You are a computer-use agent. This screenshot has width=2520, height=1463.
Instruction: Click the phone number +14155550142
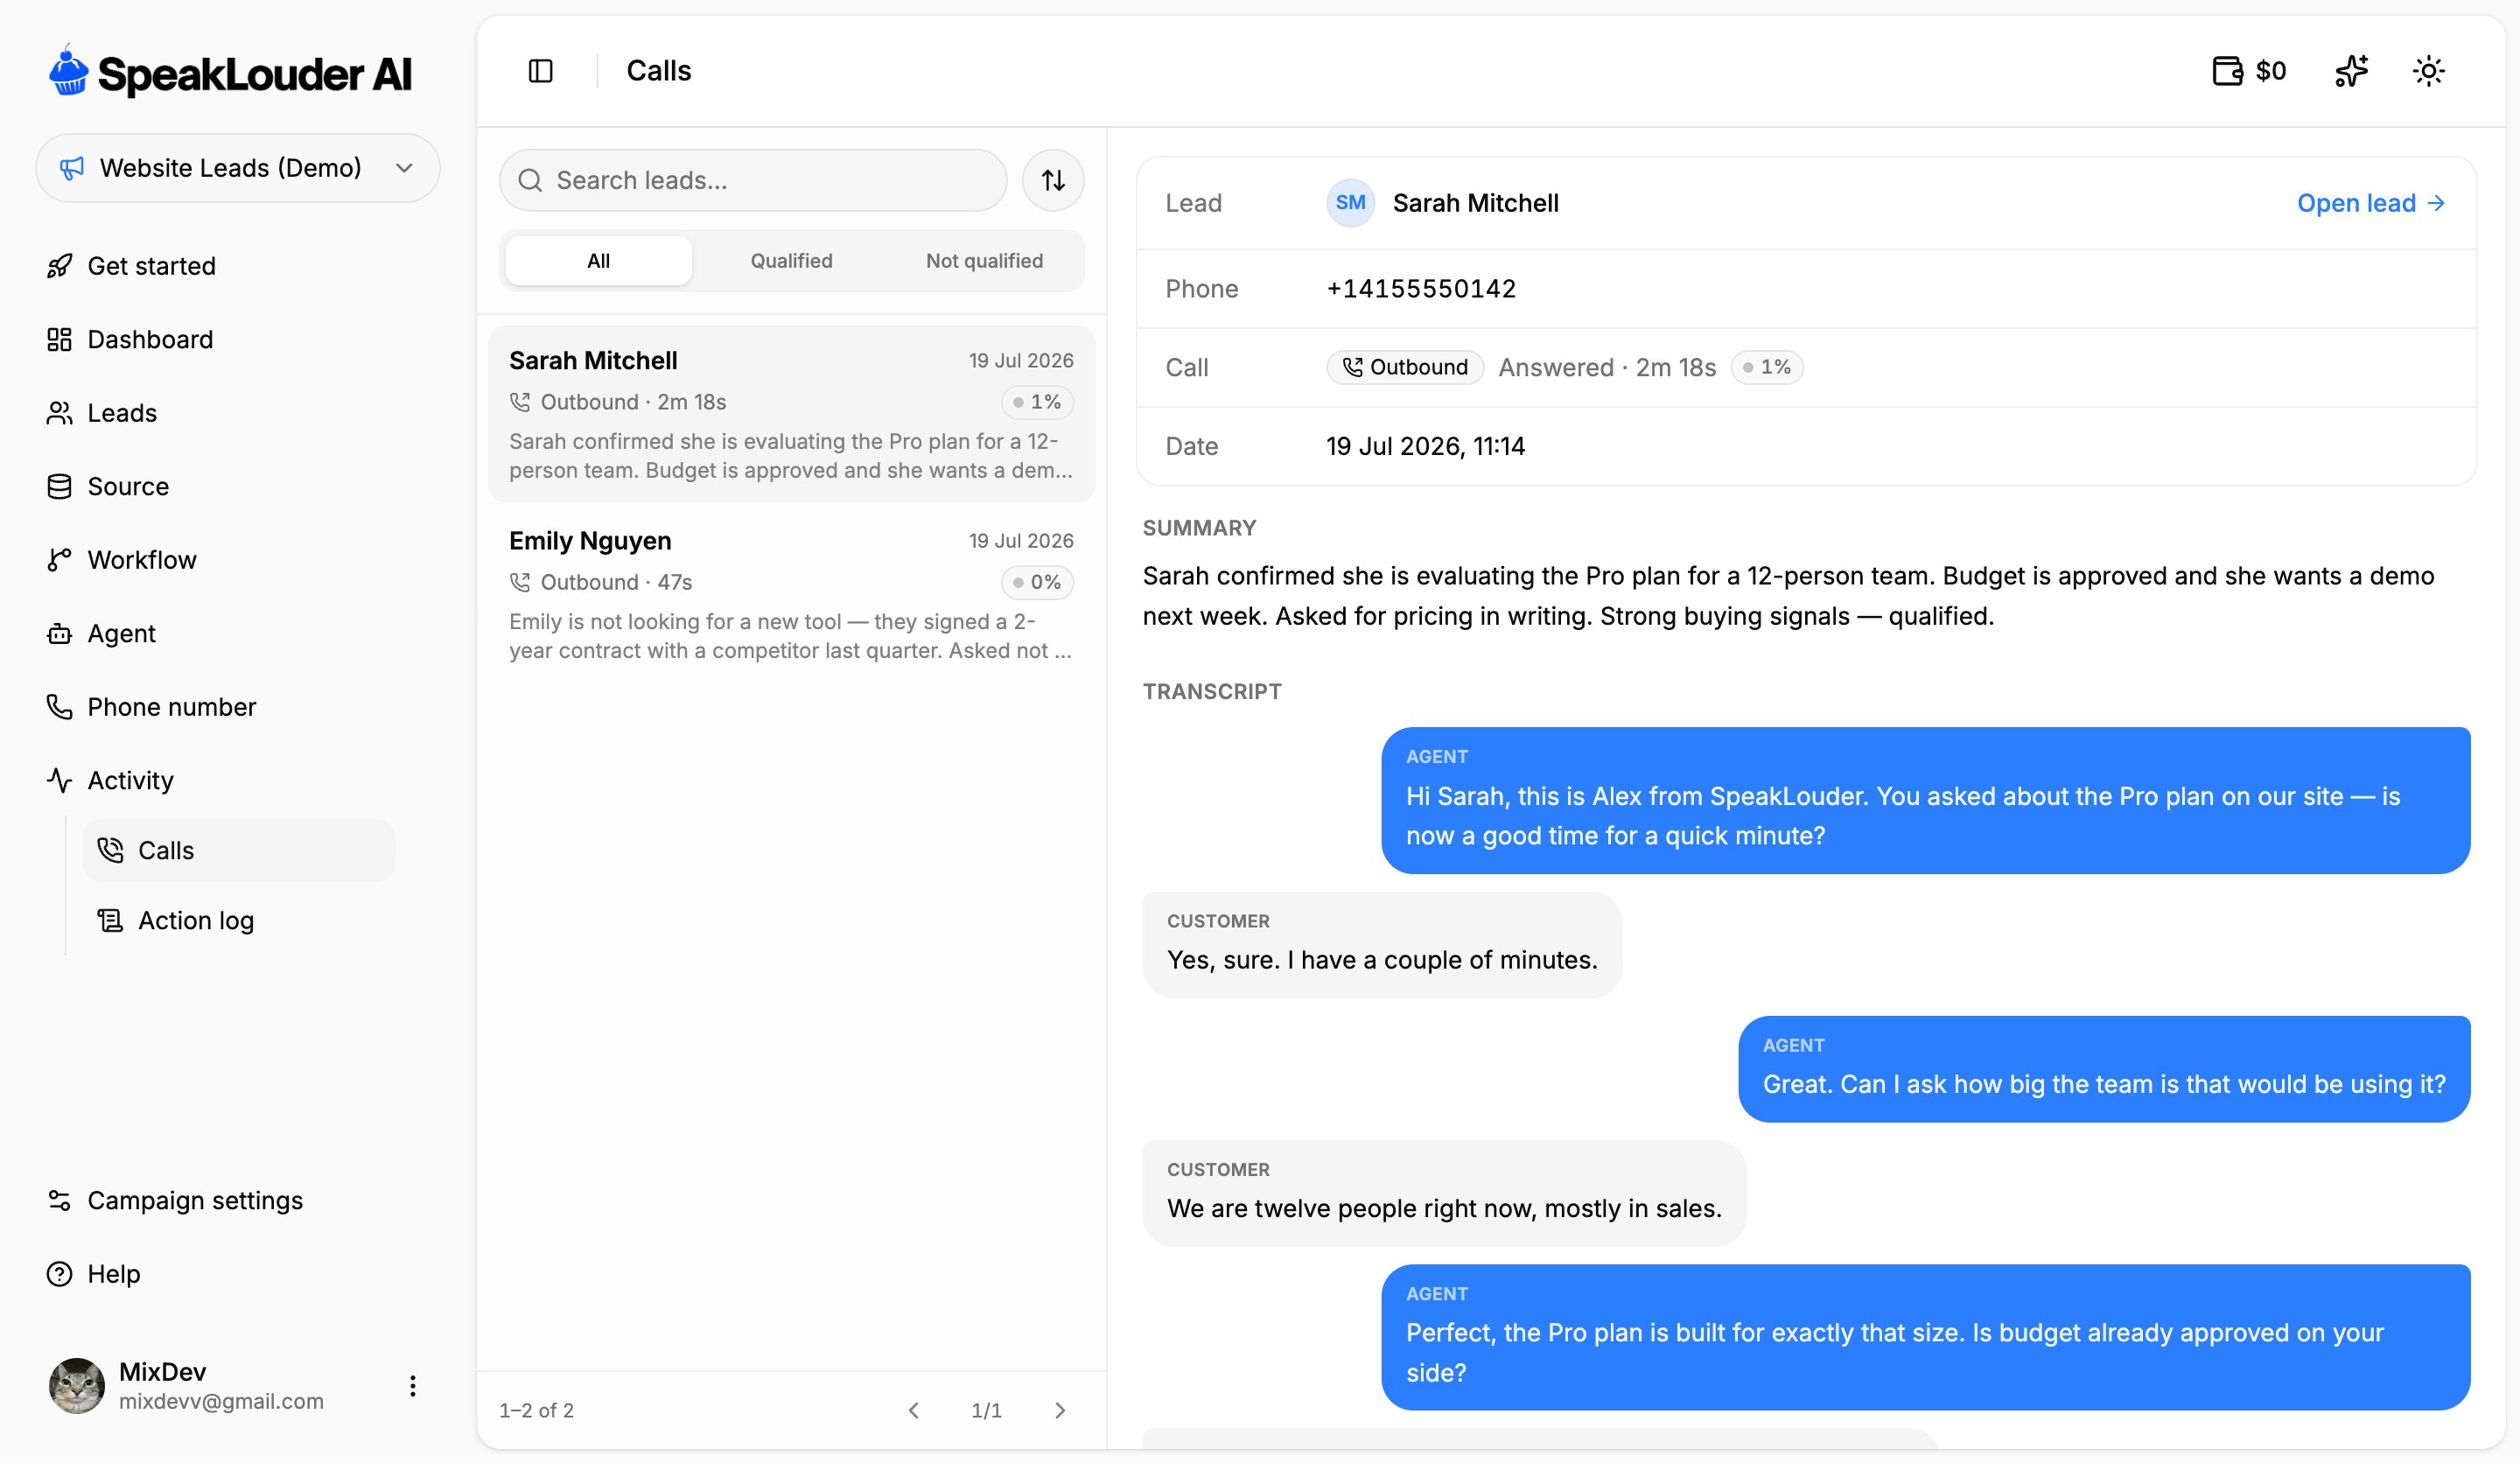pyautogui.click(x=1420, y=289)
